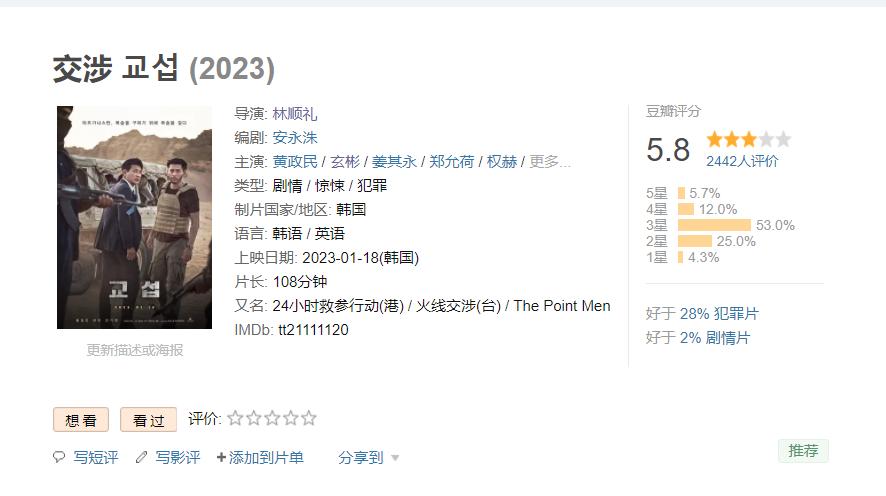View the 2442人评价 ratings
Screen dimensions: 886x496
point(742,161)
